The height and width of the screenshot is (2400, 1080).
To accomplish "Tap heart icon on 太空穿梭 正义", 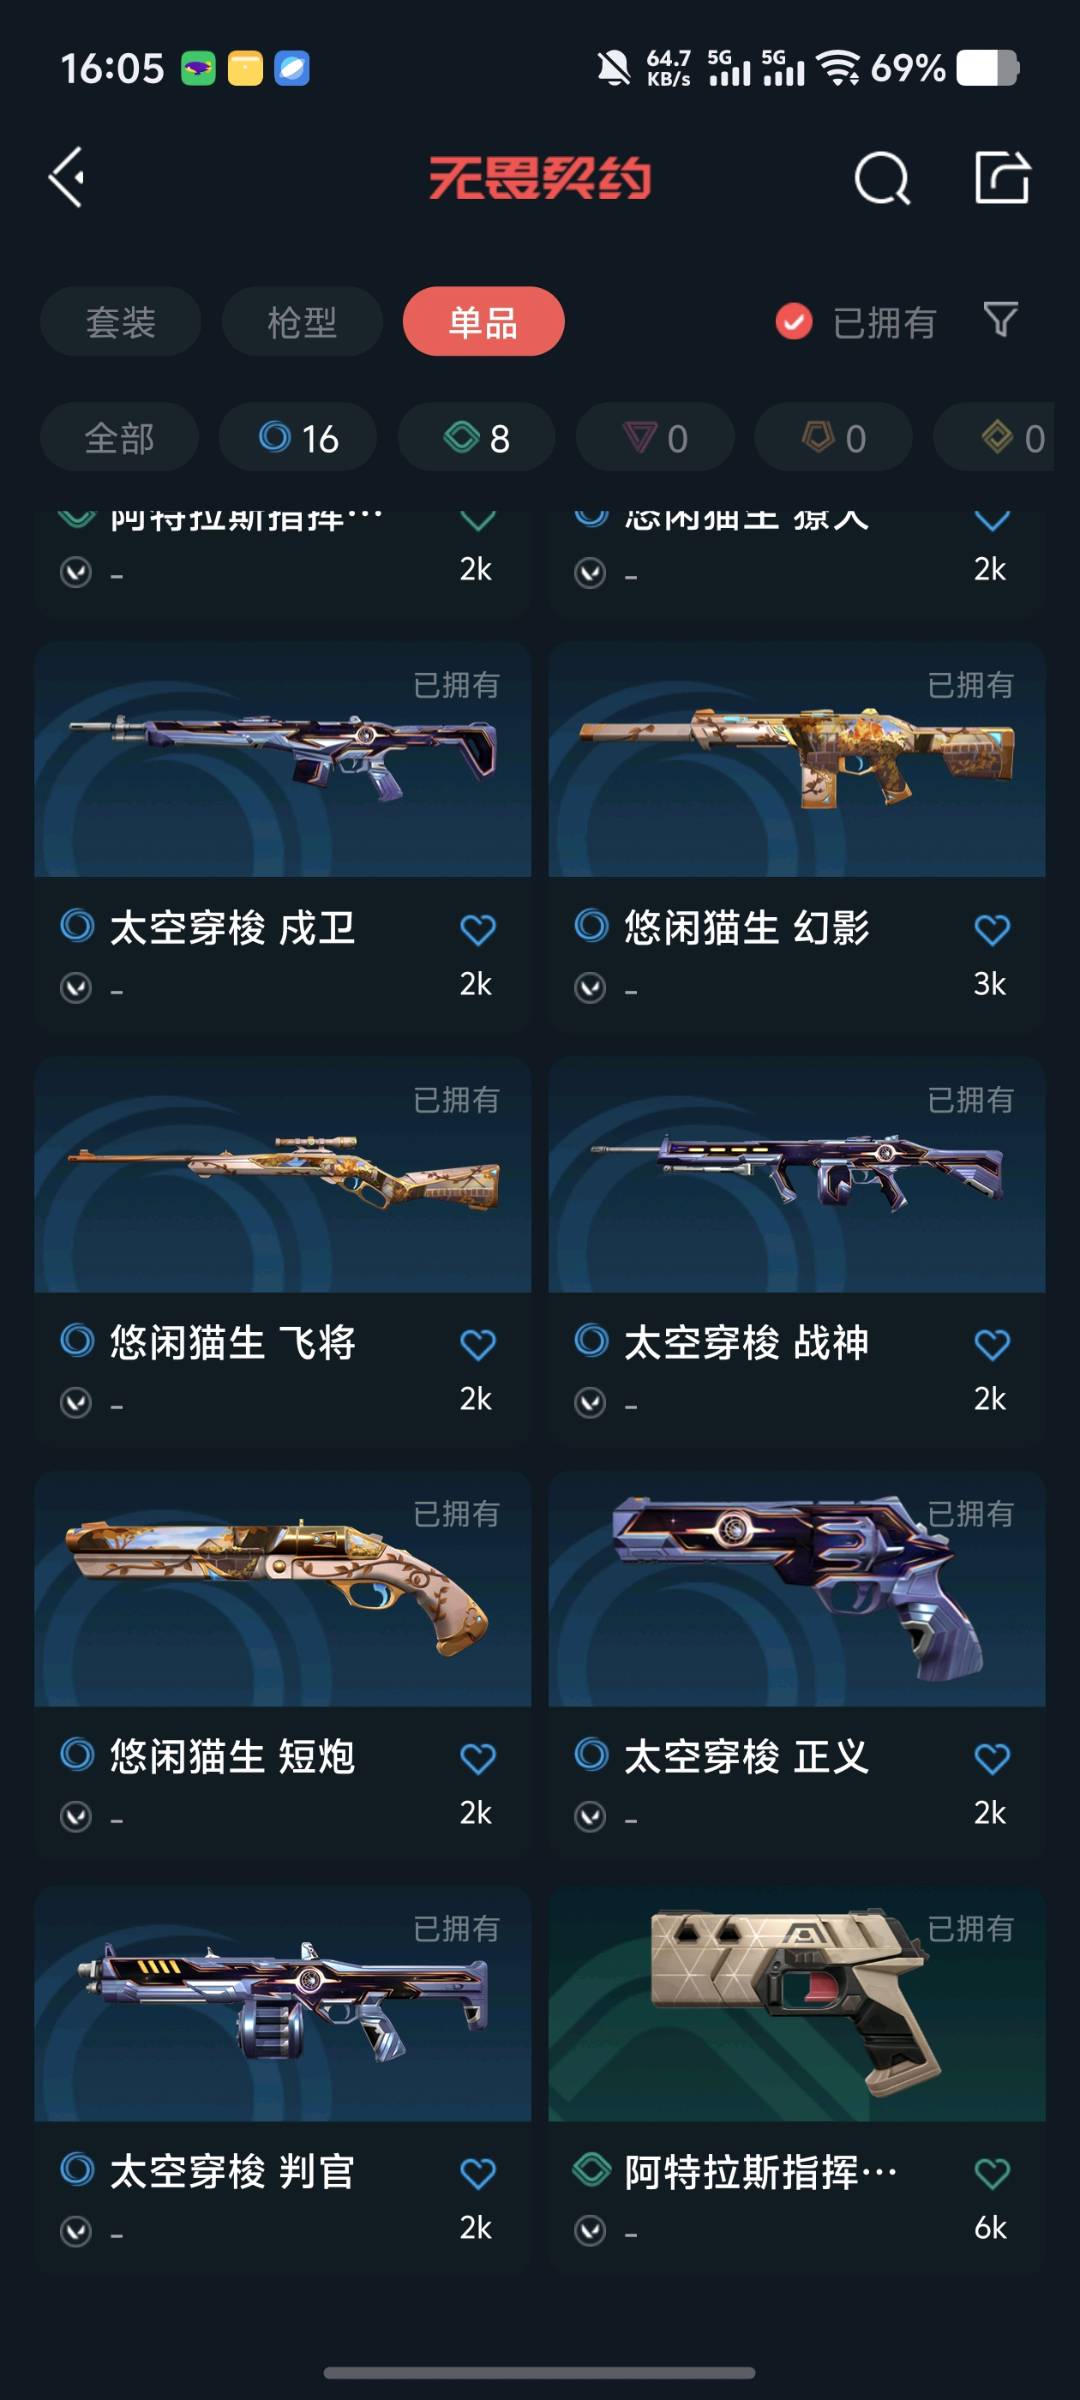I will [992, 1758].
